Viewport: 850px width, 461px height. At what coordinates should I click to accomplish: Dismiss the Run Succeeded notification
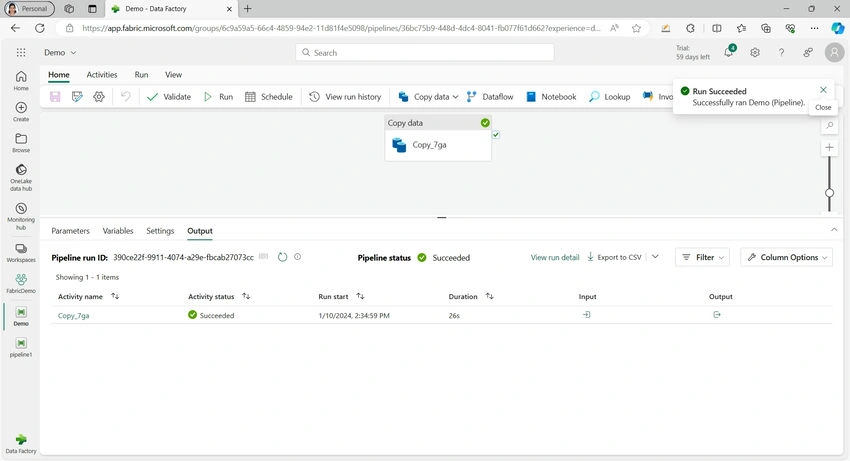coord(823,90)
